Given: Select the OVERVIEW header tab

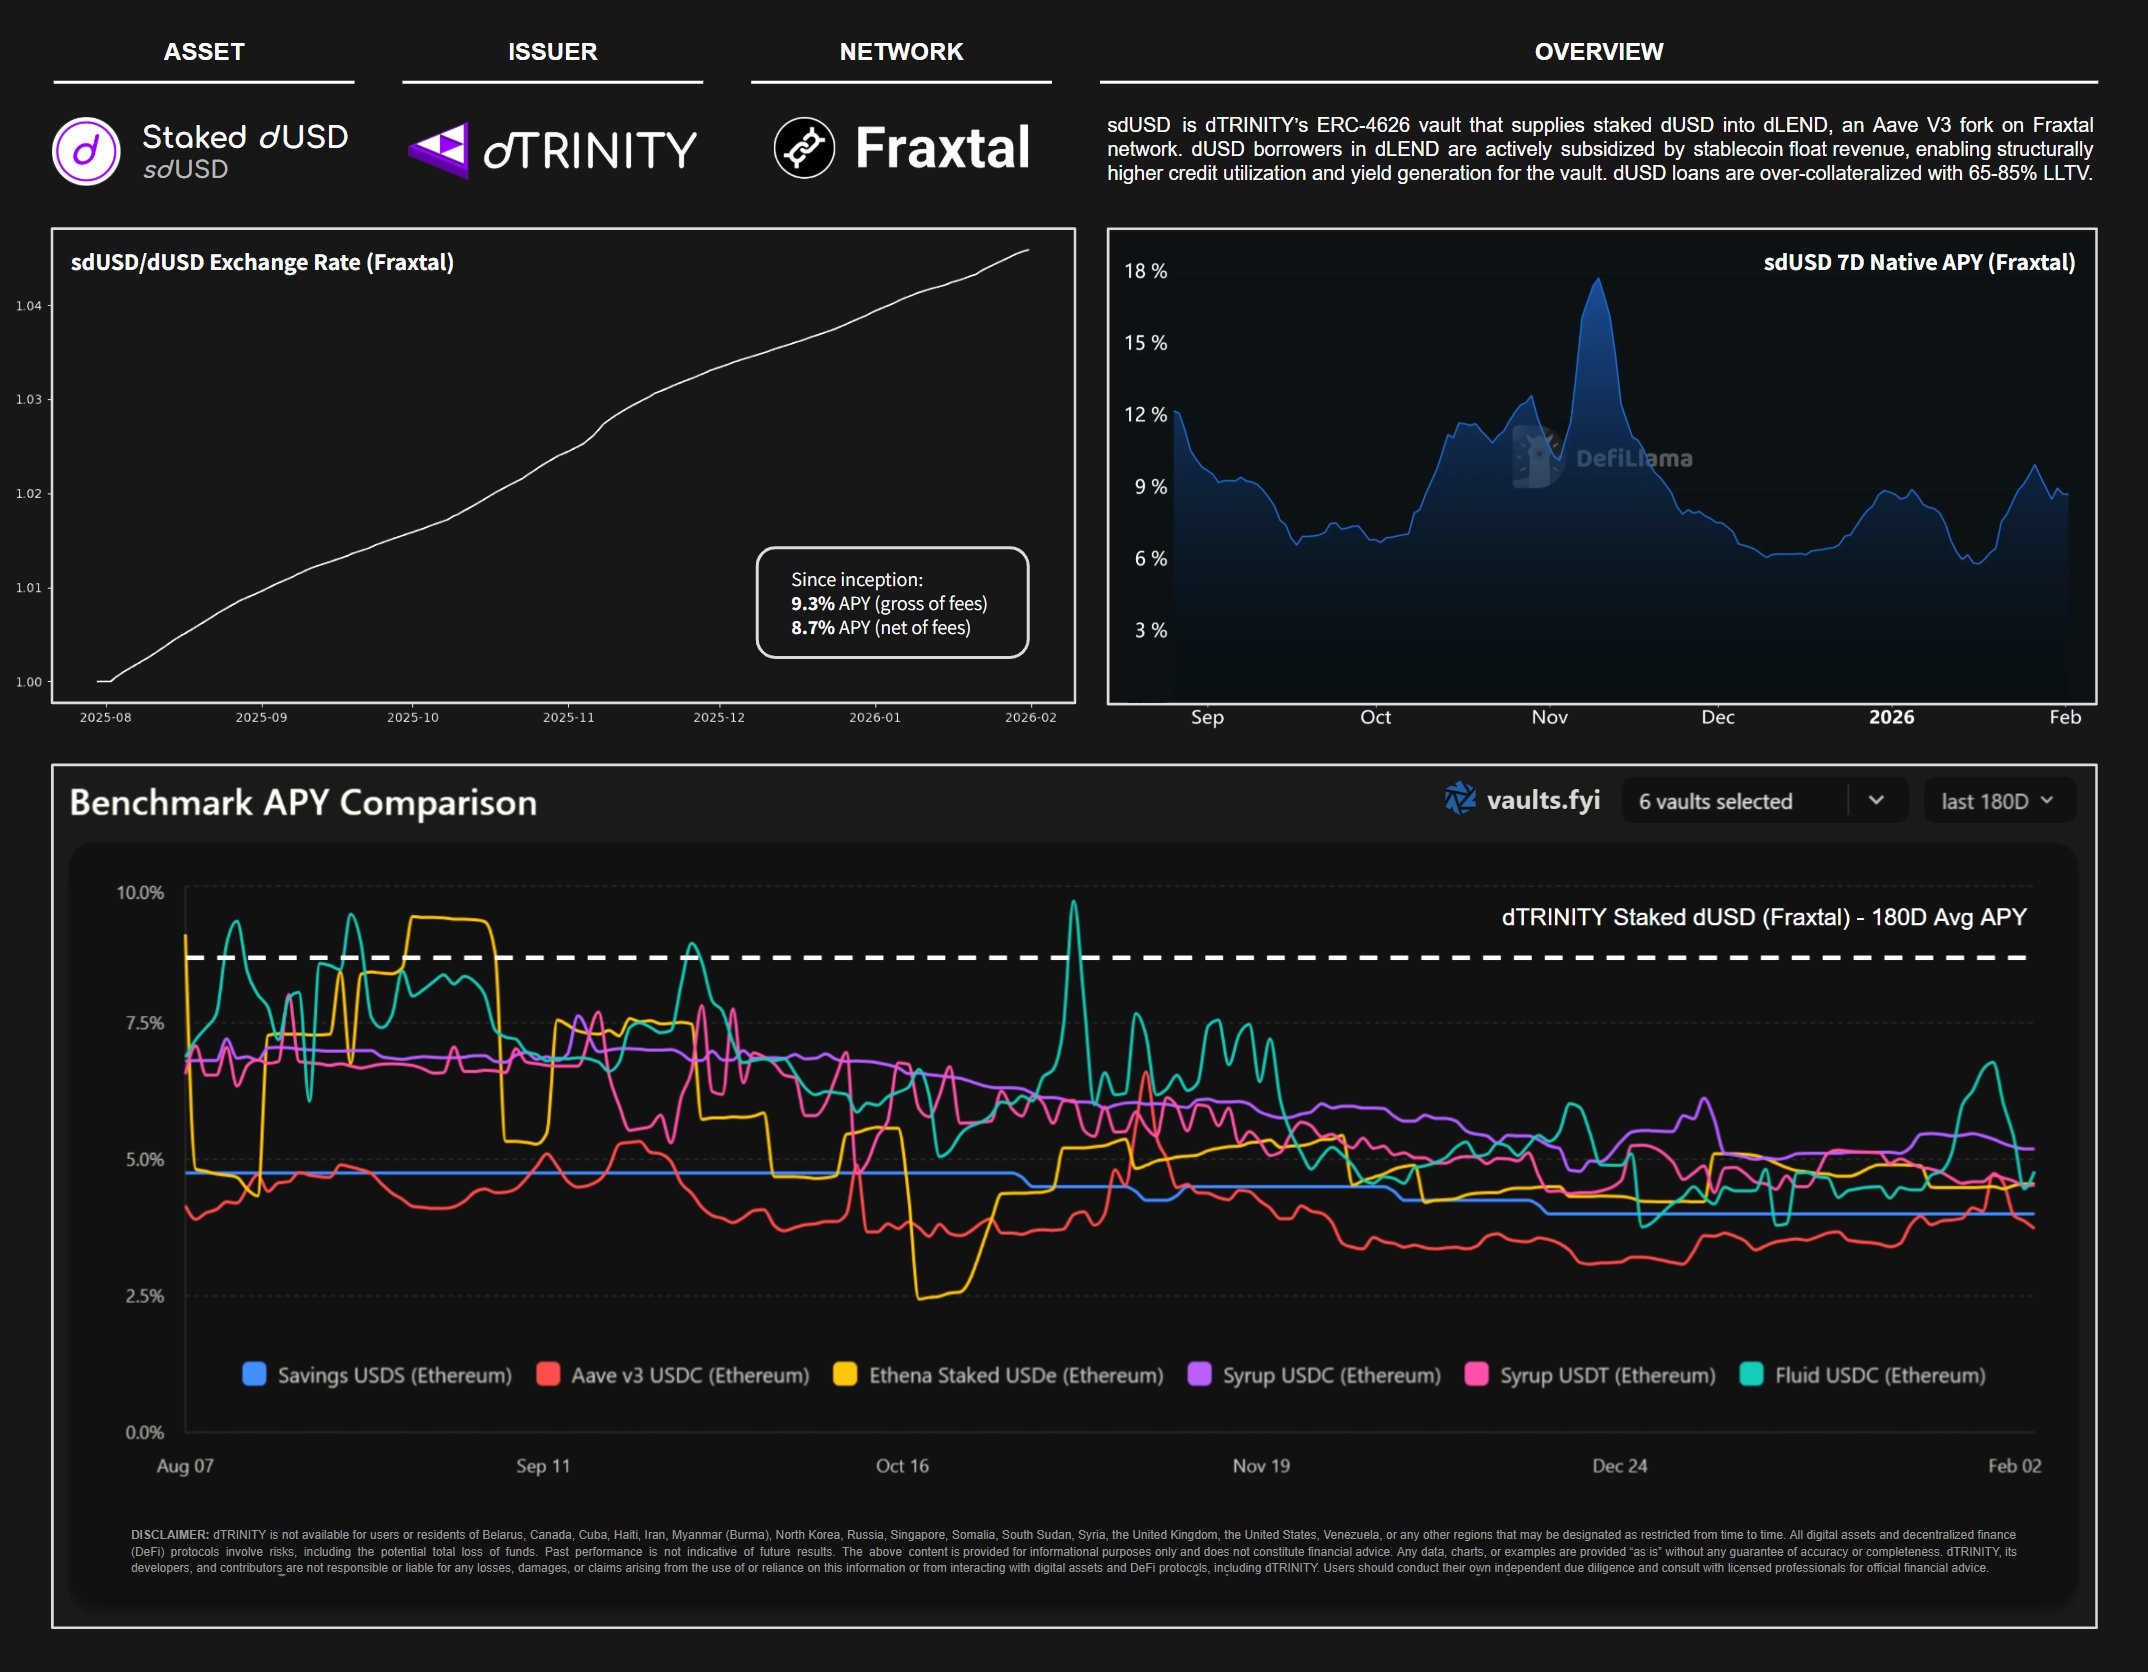Looking at the screenshot, I should [x=1598, y=52].
